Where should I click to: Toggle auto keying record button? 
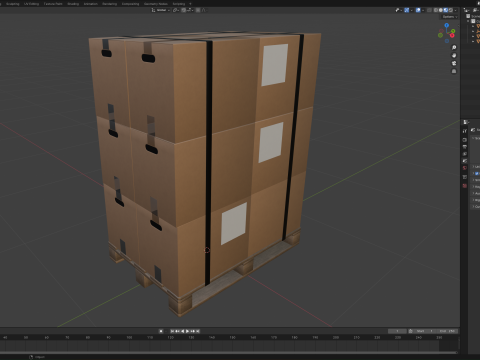click(161, 331)
